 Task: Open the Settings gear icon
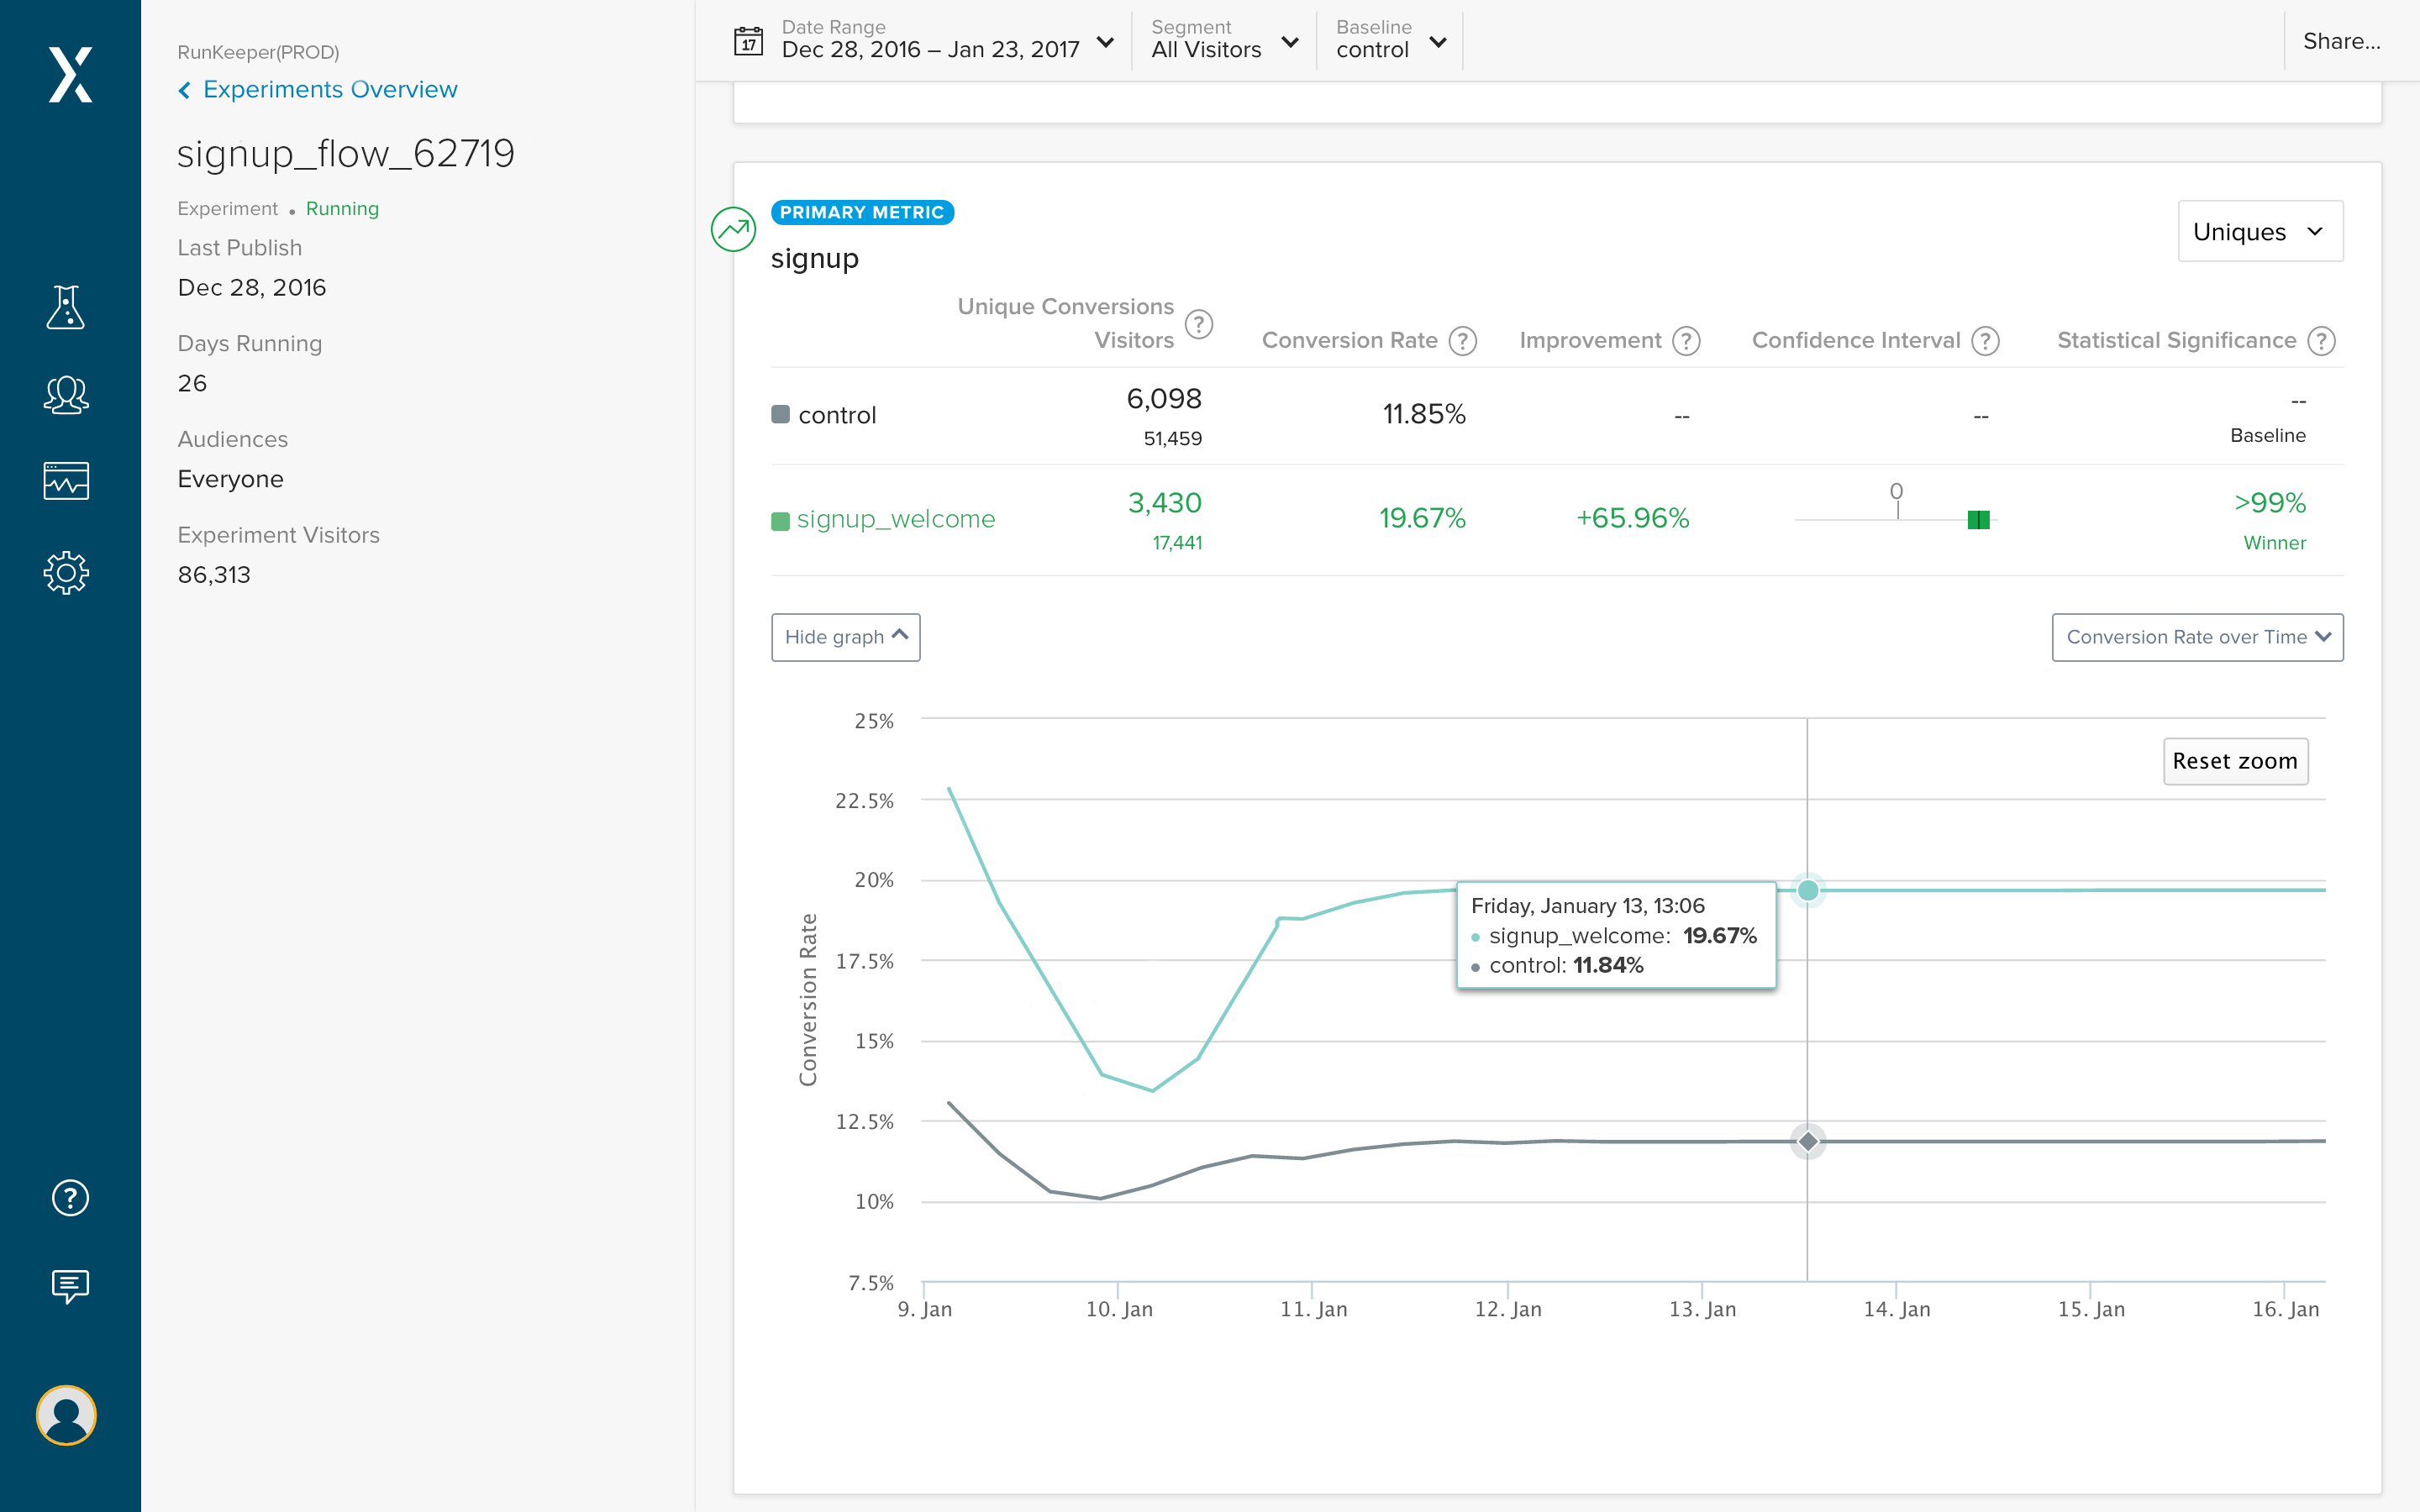66,573
